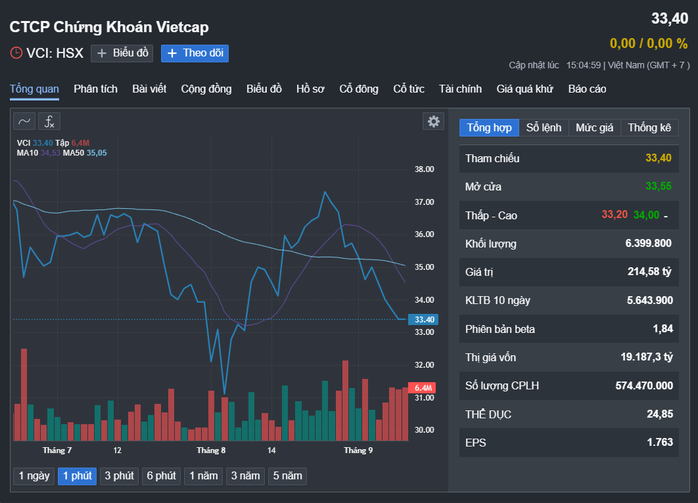Open the indicators function icon
The height and width of the screenshot is (503, 698).
pos(49,121)
